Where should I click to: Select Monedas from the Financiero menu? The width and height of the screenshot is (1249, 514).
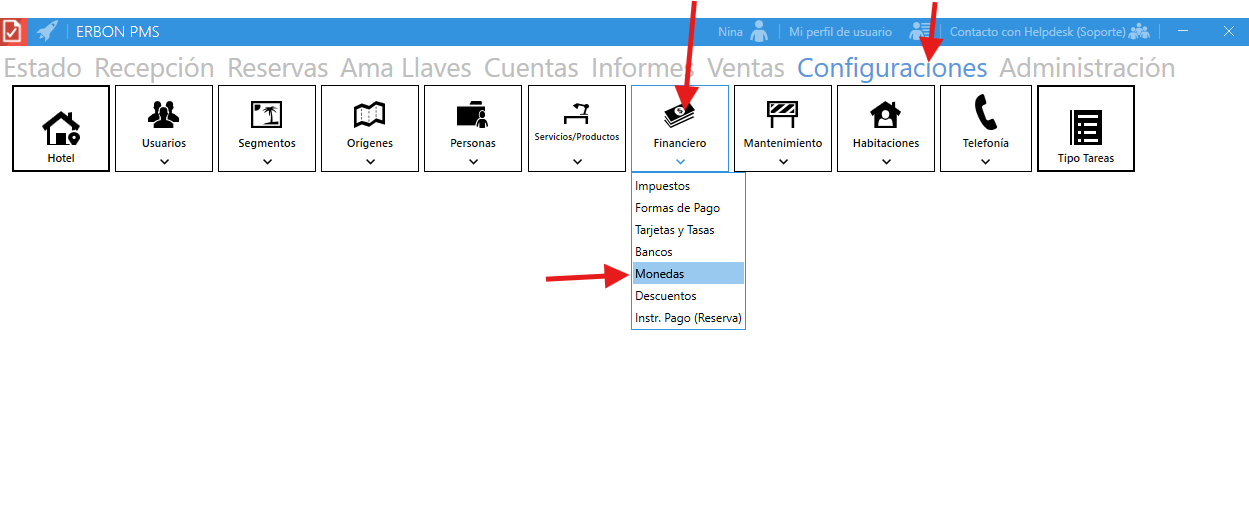(660, 274)
